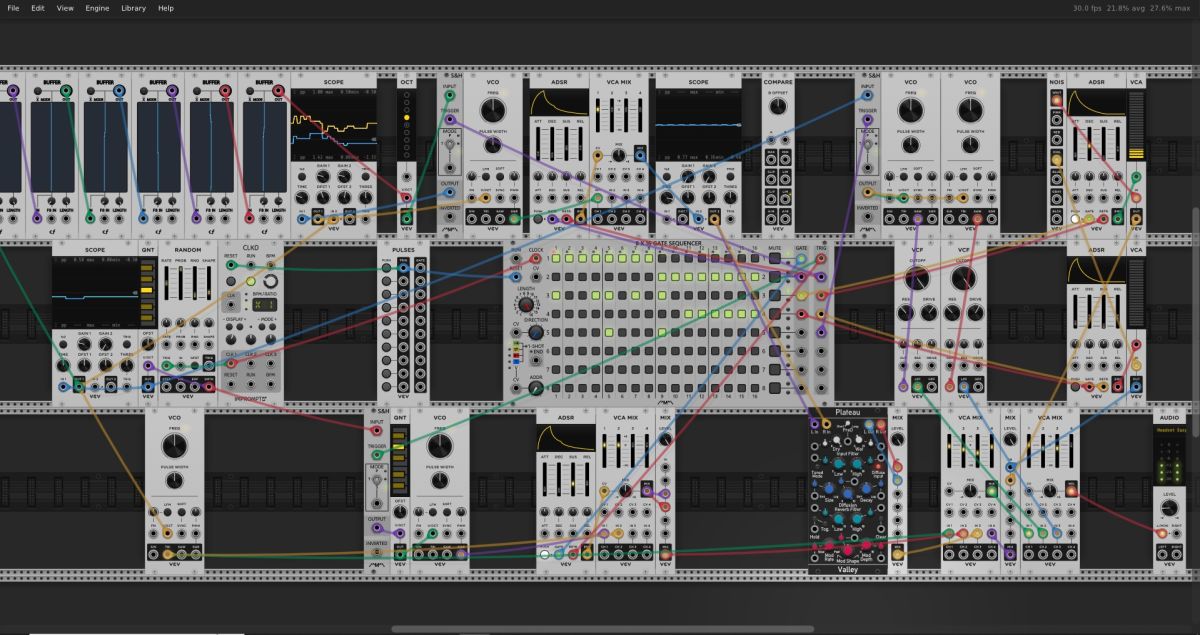1200x635 pixels.
Task: Click TIME knob on SCOPE beside GNT
Action: click(x=63, y=366)
